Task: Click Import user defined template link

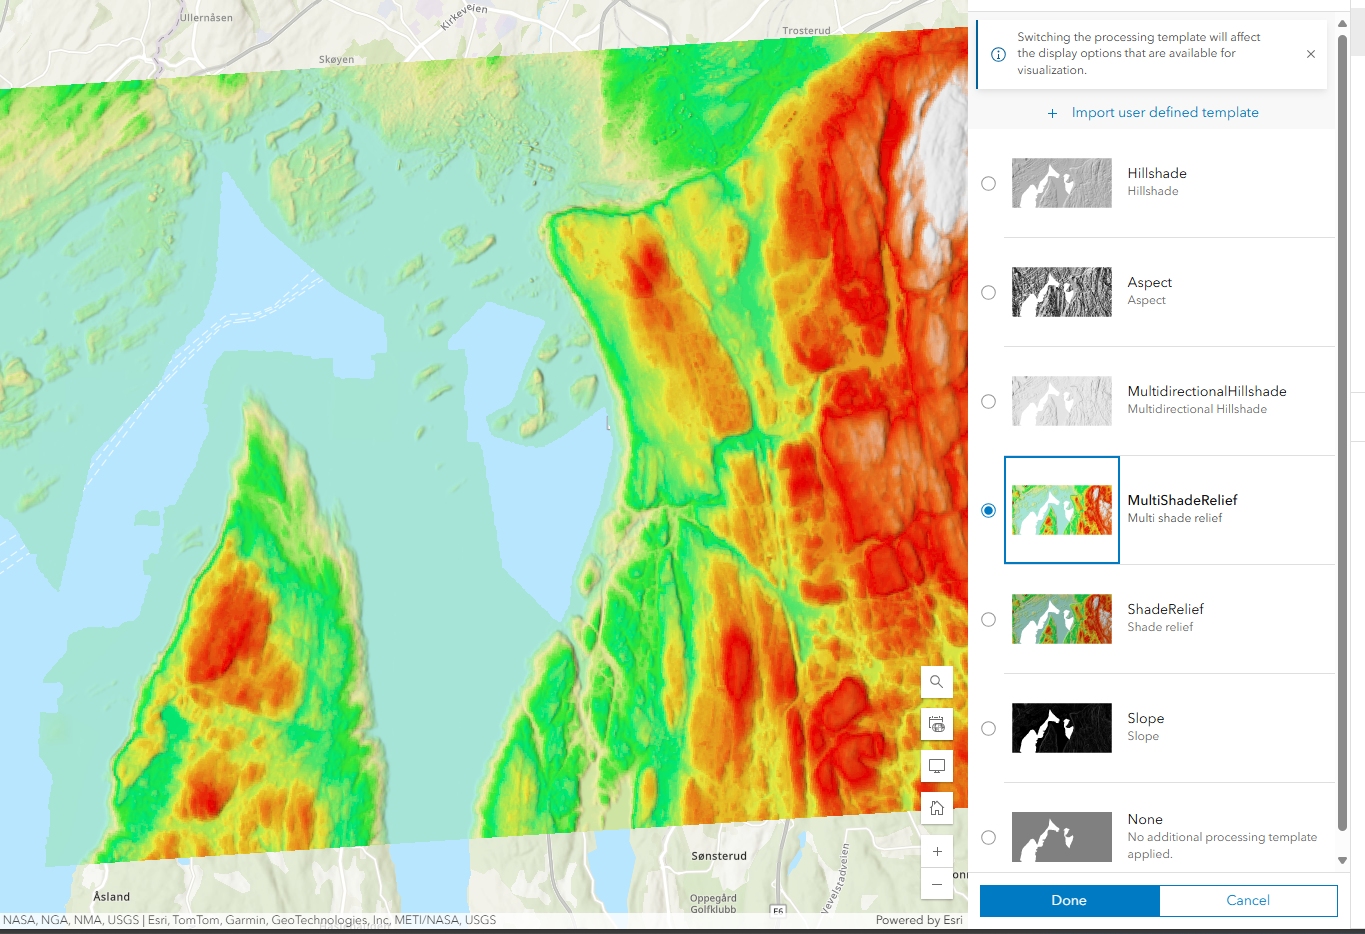Action: pos(1164,113)
